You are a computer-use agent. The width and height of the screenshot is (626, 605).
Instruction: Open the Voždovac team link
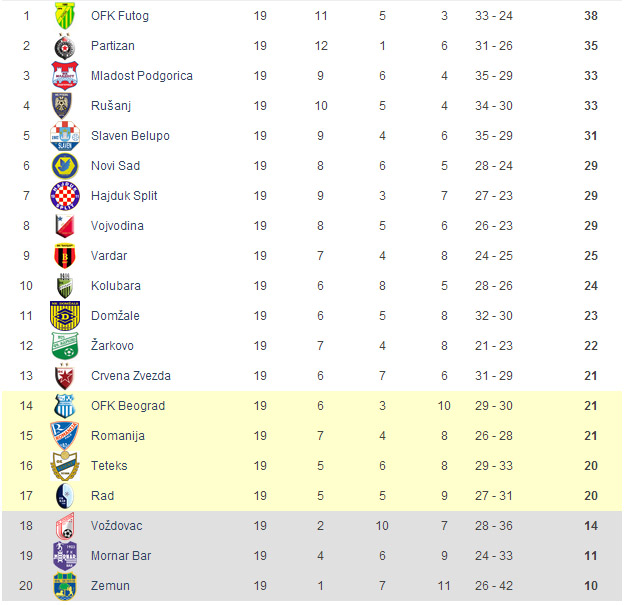coord(117,526)
